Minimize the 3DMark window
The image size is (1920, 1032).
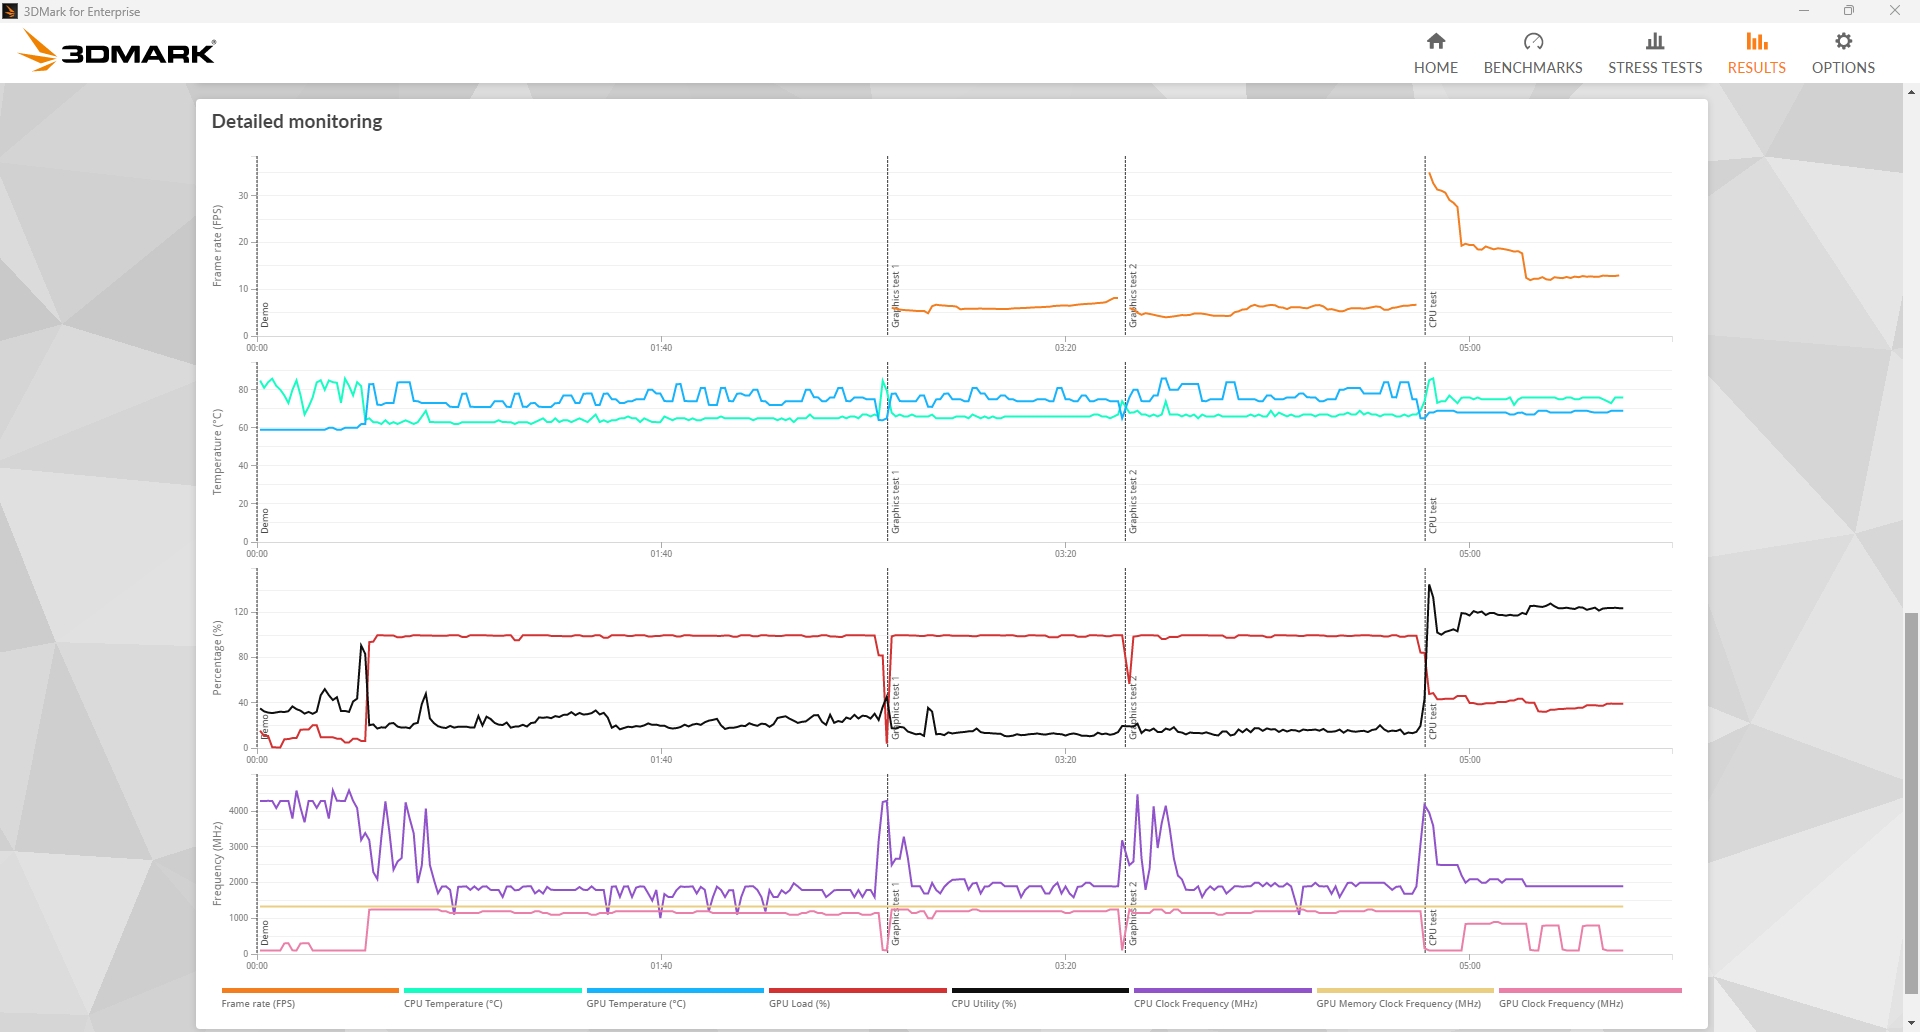1804,11
